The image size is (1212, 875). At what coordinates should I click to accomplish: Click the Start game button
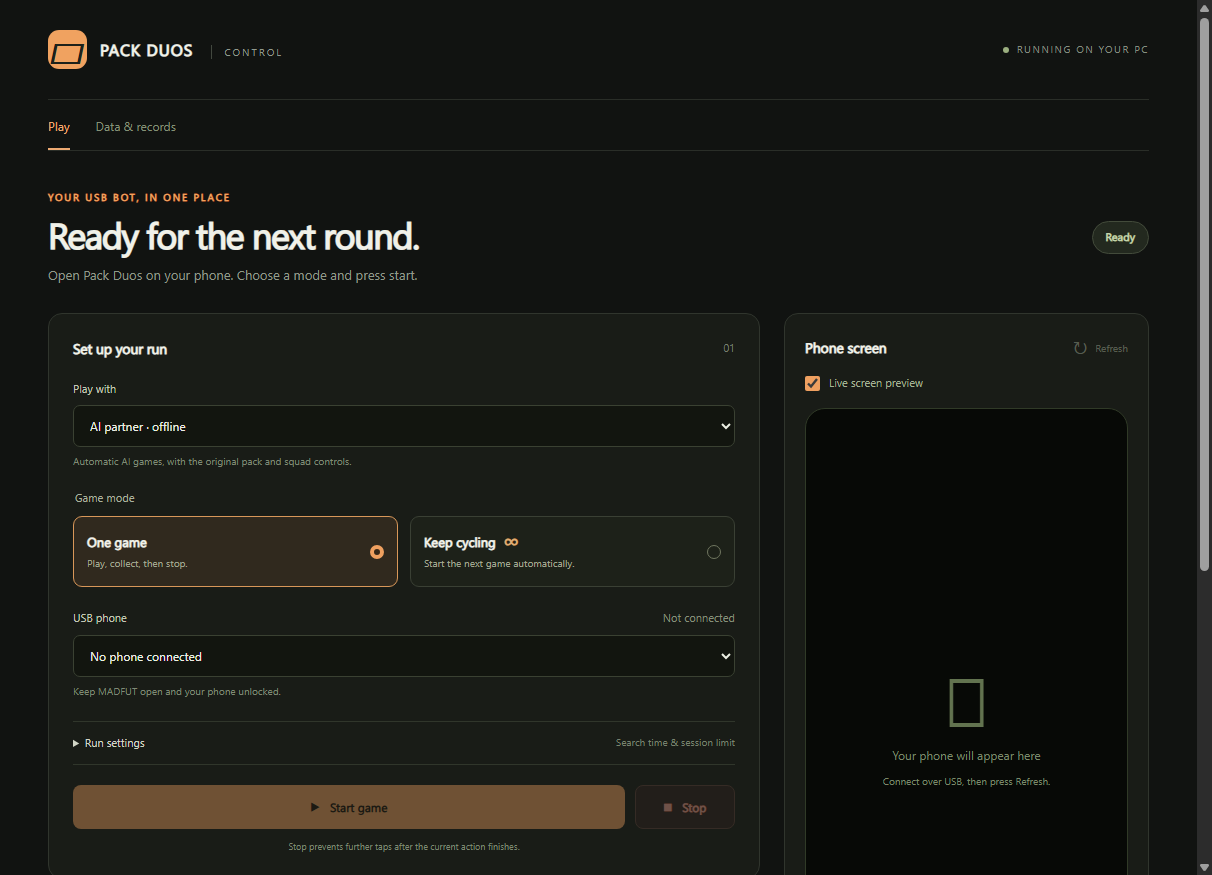(x=349, y=807)
